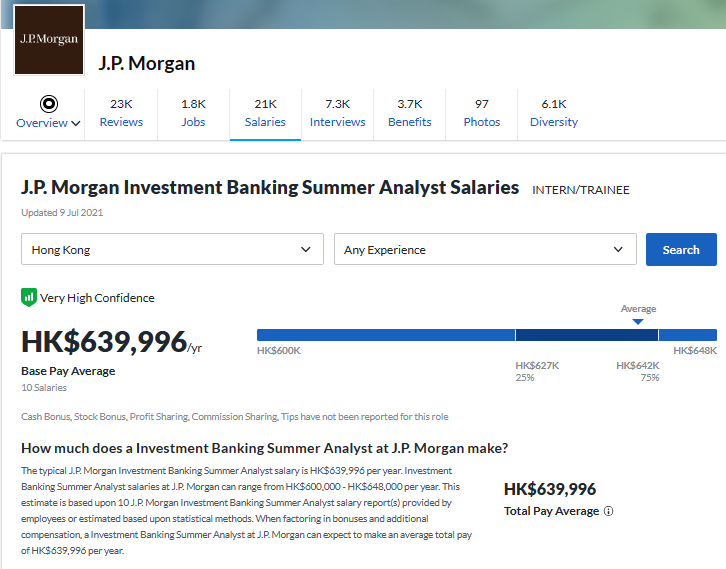View the 97 Photos tab
The width and height of the screenshot is (726, 569).
(x=482, y=113)
